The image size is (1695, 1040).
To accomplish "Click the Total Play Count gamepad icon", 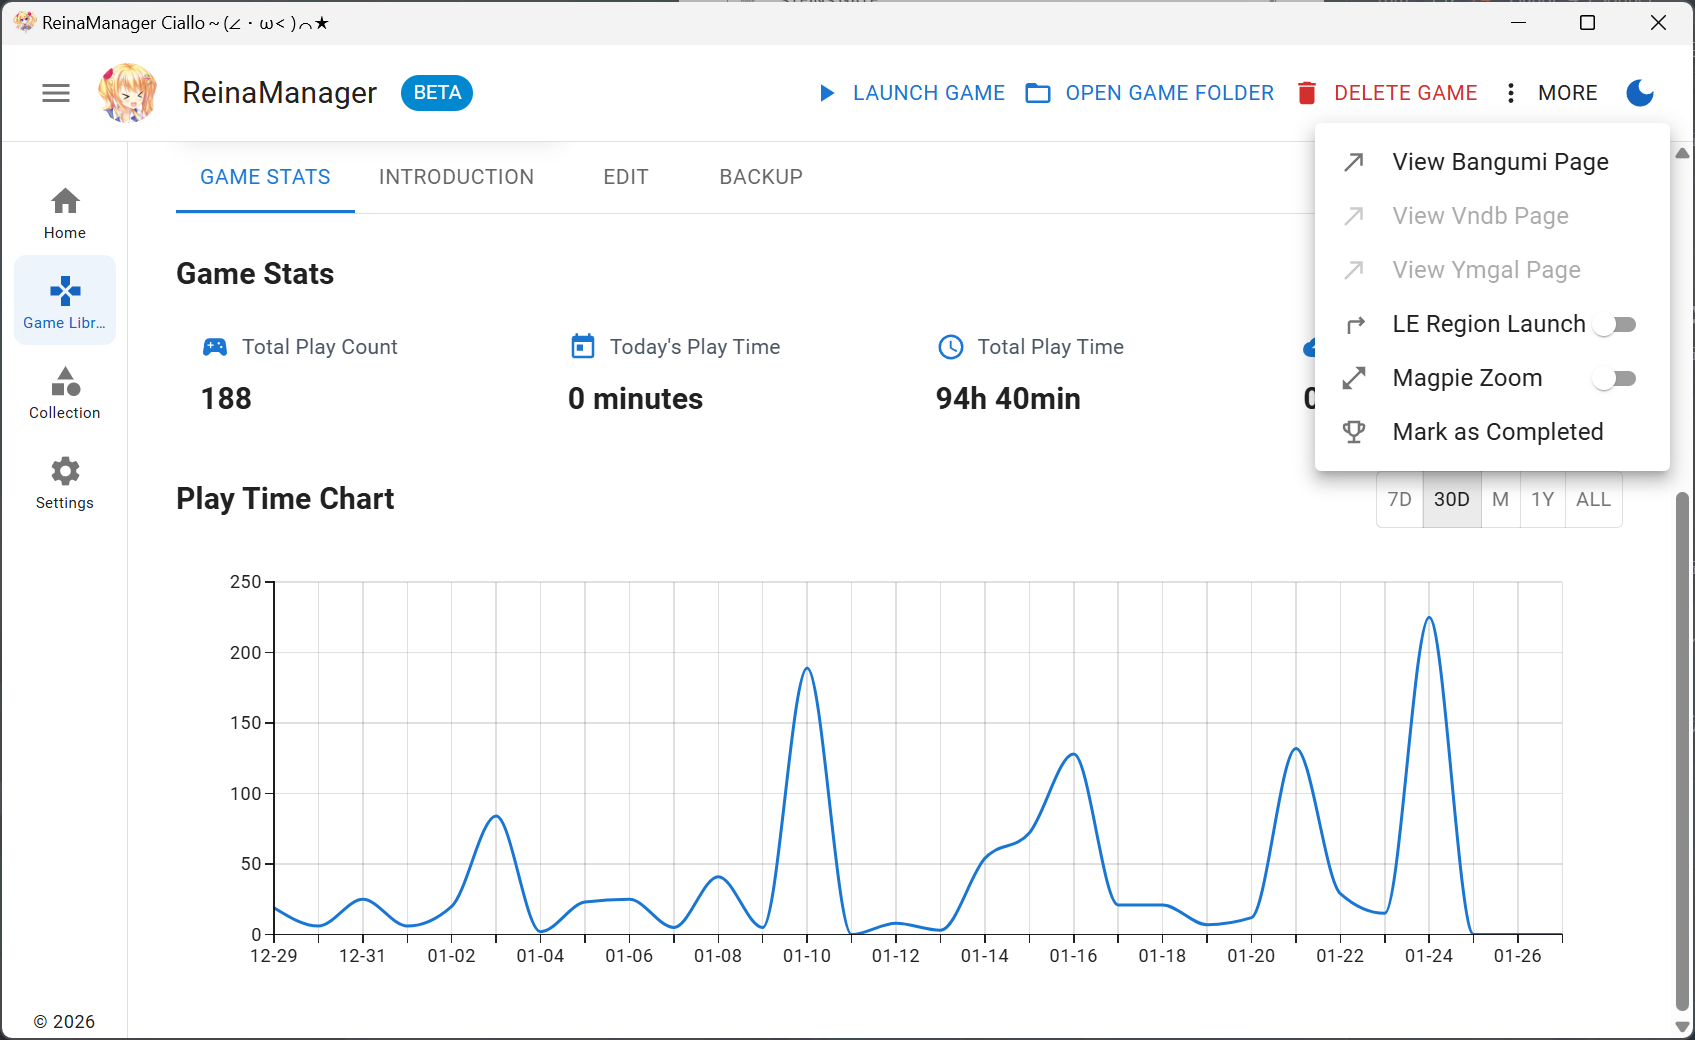I will point(215,347).
